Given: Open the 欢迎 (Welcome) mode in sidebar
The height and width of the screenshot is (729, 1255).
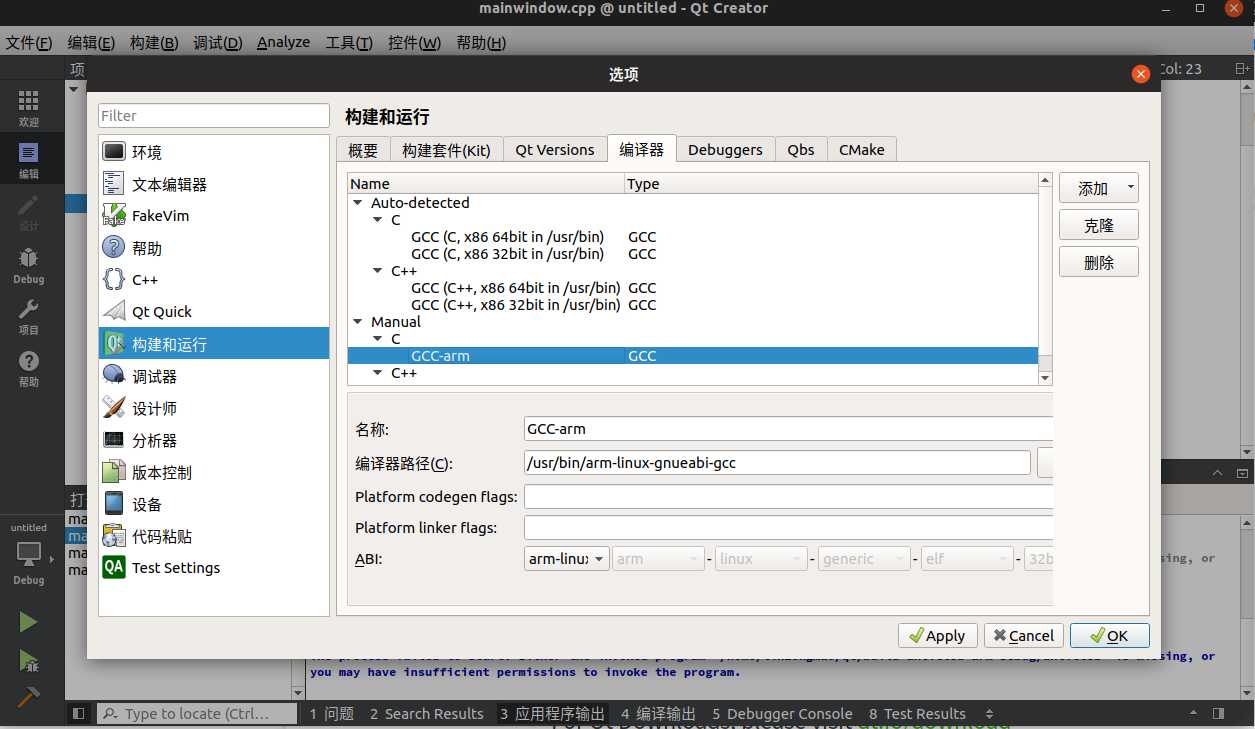Looking at the screenshot, I should coord(29,108).
